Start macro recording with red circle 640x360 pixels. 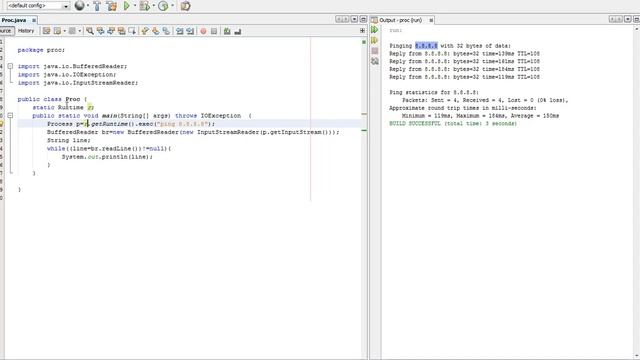(203, 31)
